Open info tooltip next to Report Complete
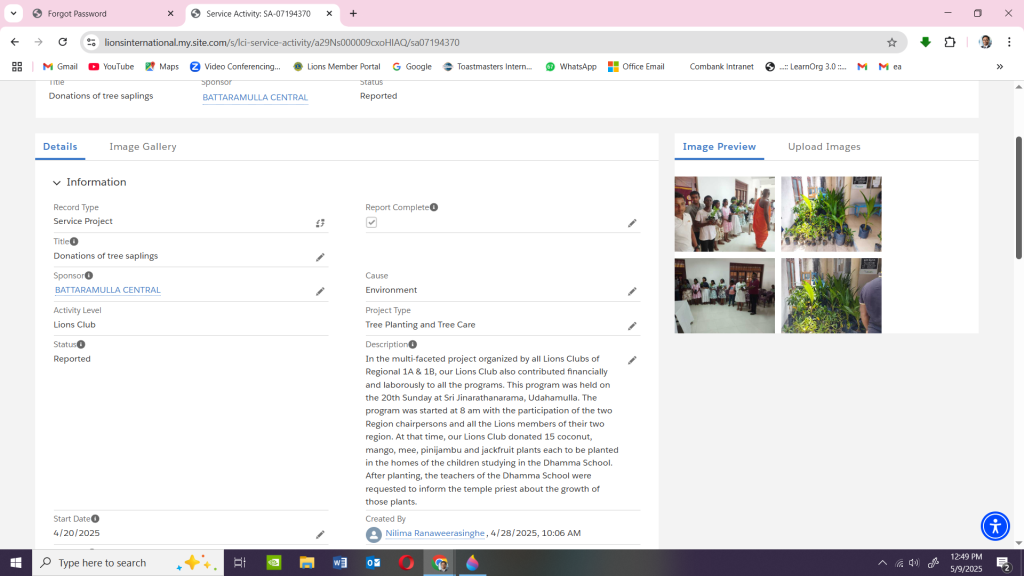Image resolution: width=1024 pixels, height=576 pixels. [434, 207]
